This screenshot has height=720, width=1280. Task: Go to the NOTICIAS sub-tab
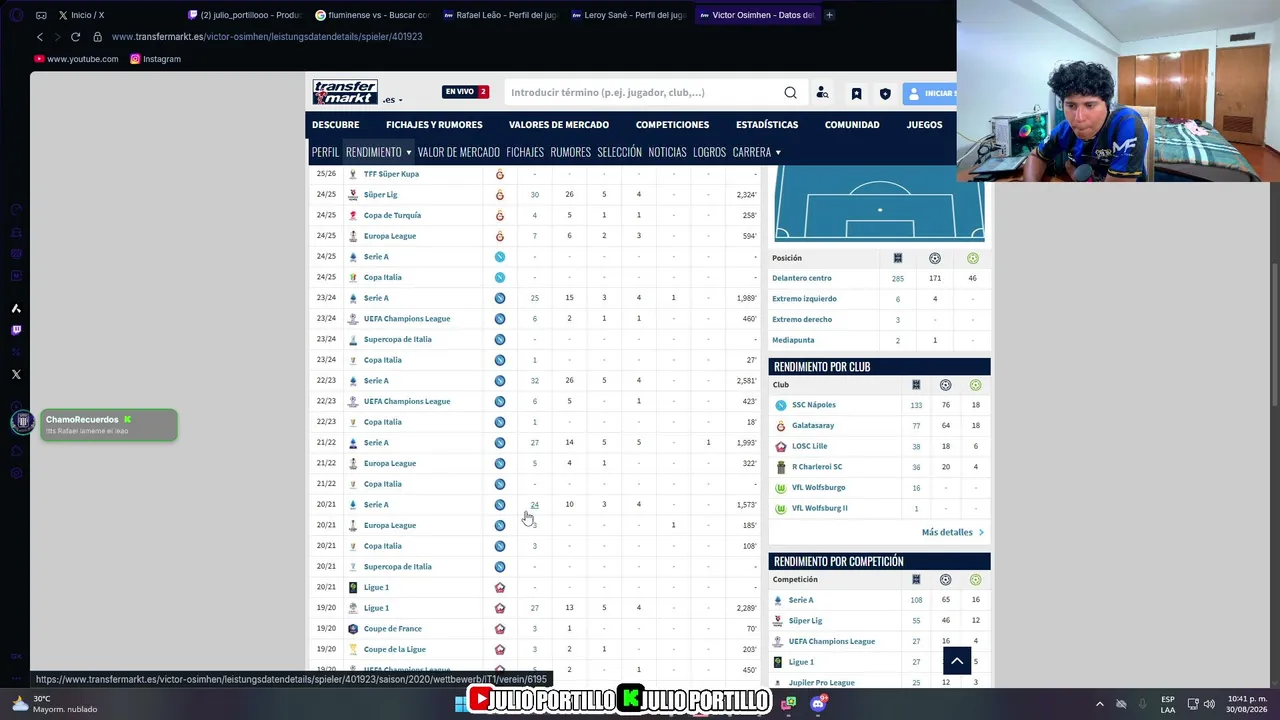tap(667, 152)
